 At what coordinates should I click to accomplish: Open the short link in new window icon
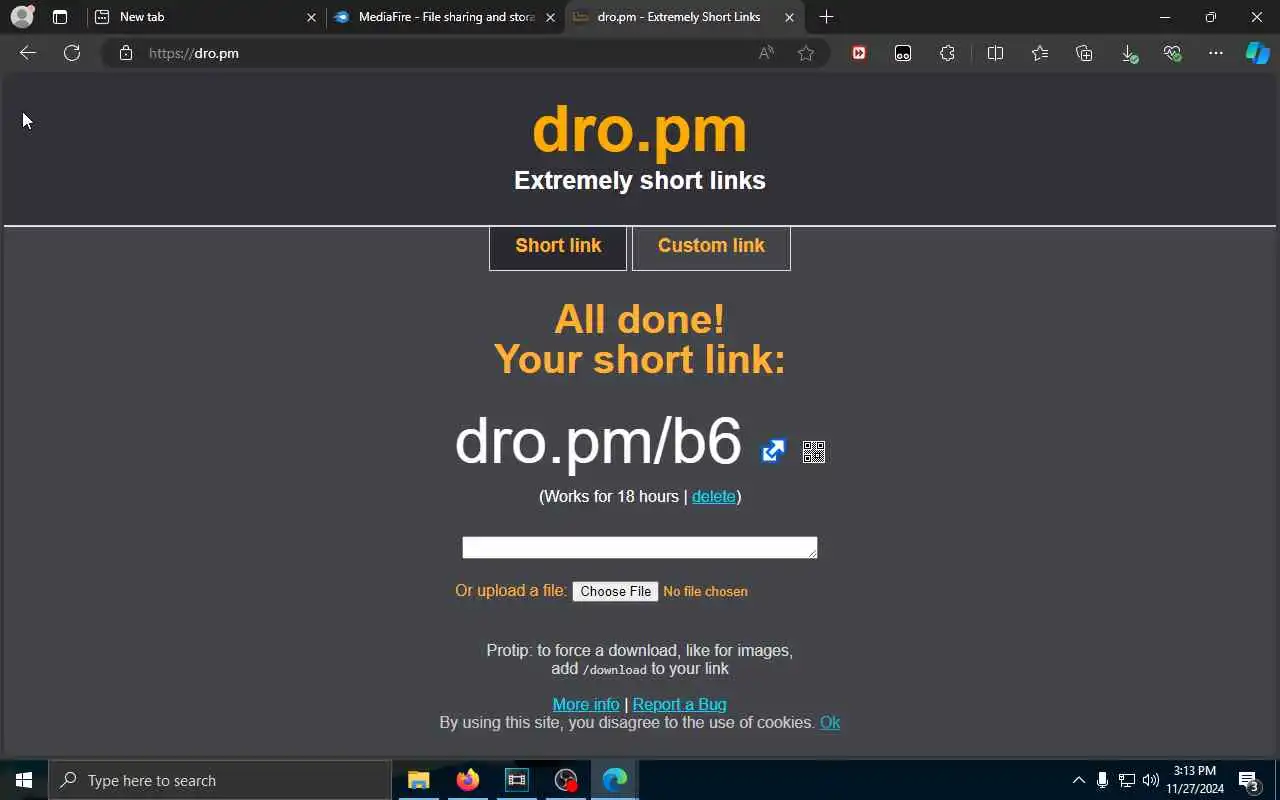tap(773, 451)
